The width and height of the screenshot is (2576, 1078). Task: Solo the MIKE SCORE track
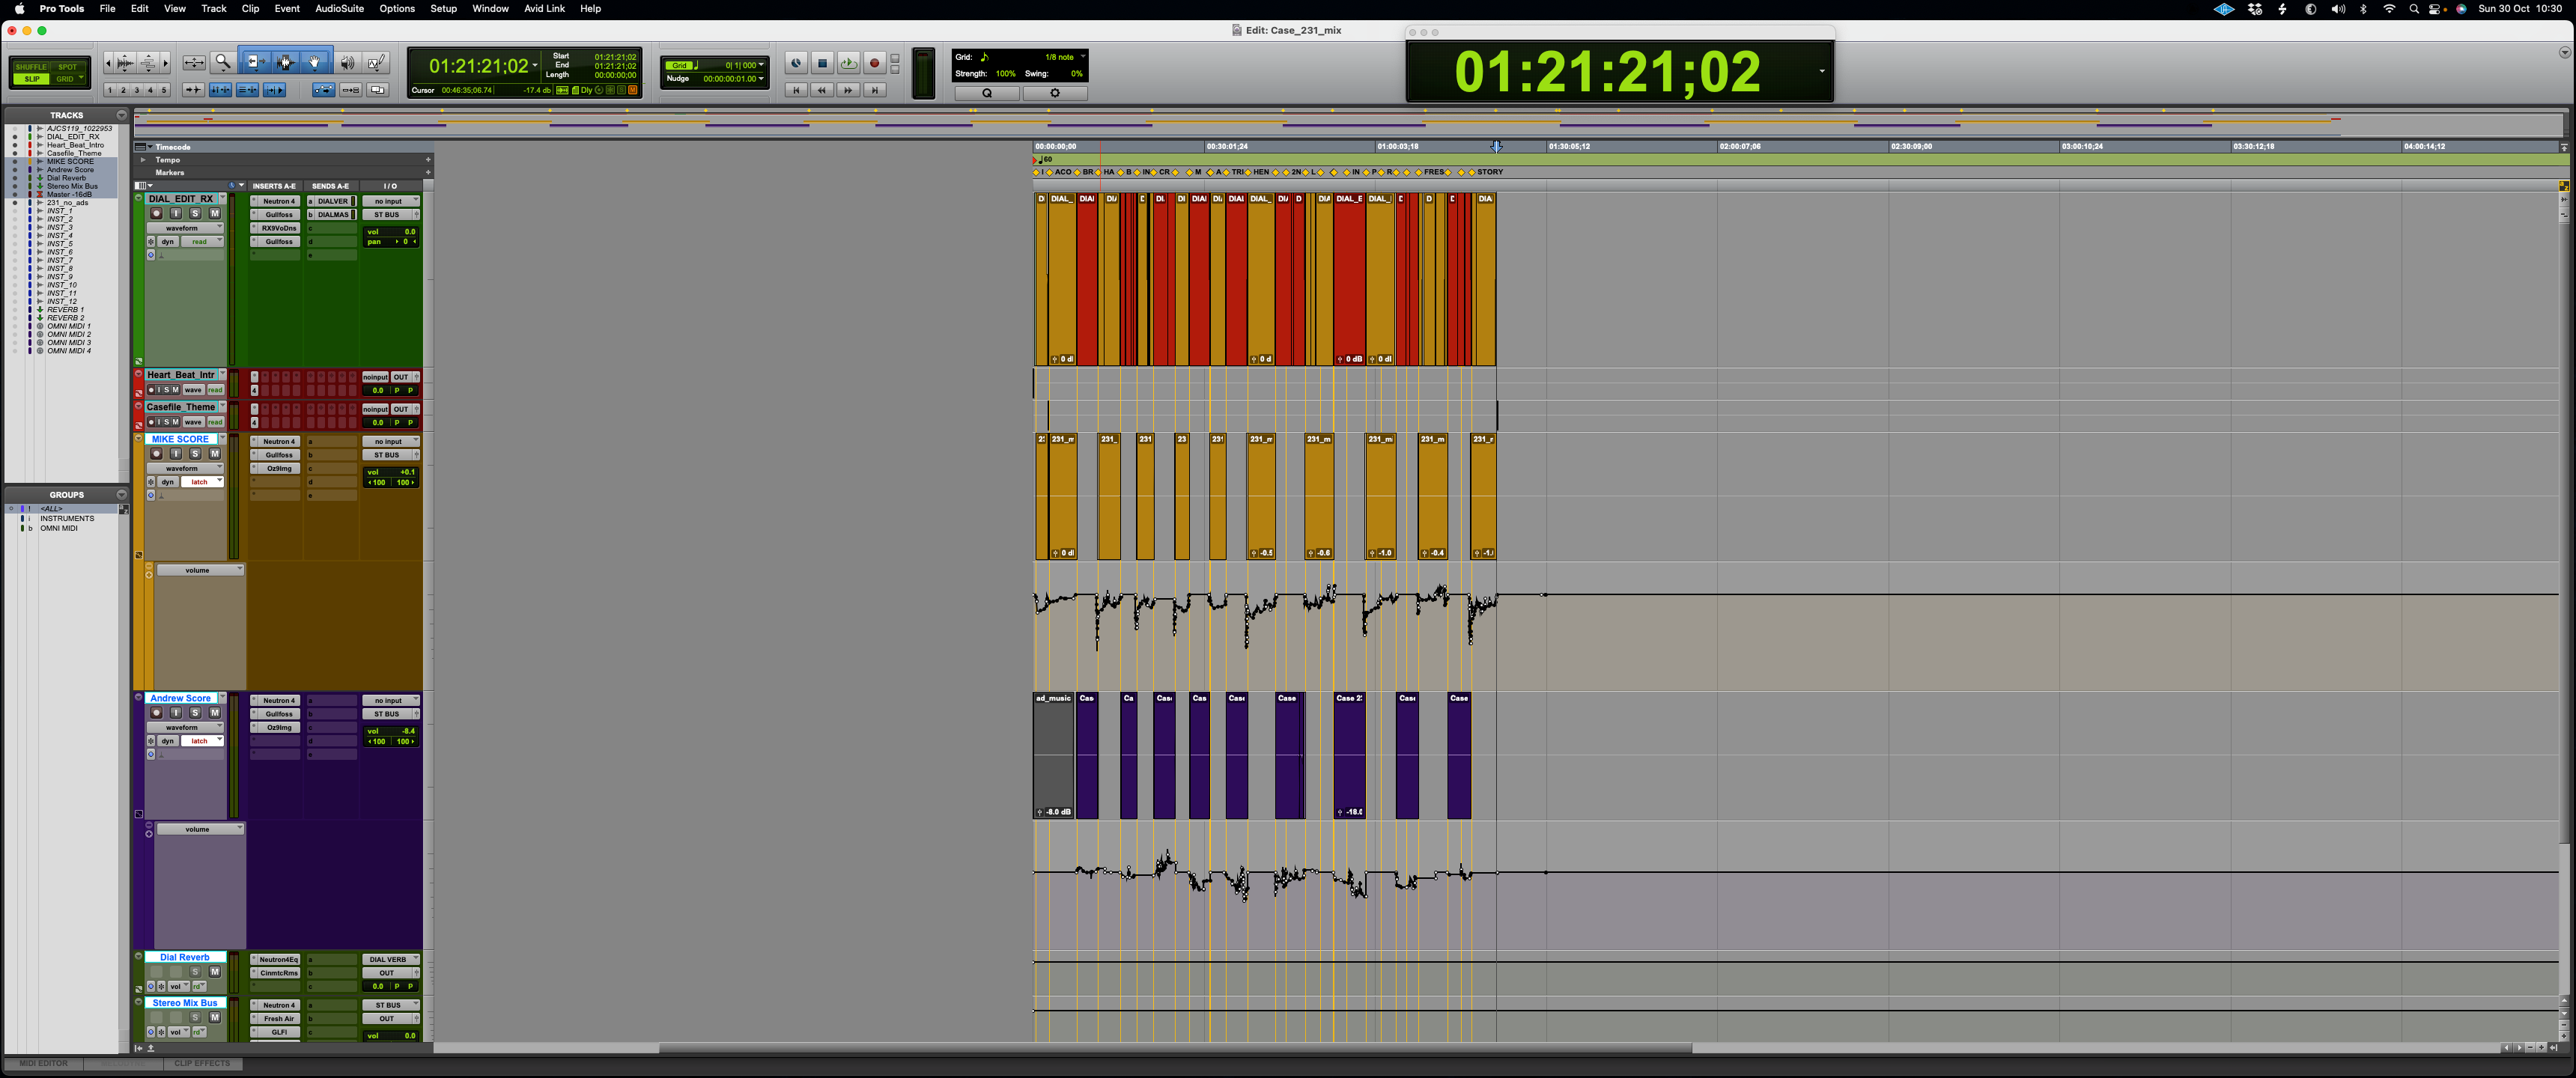[x=195, y=454]
